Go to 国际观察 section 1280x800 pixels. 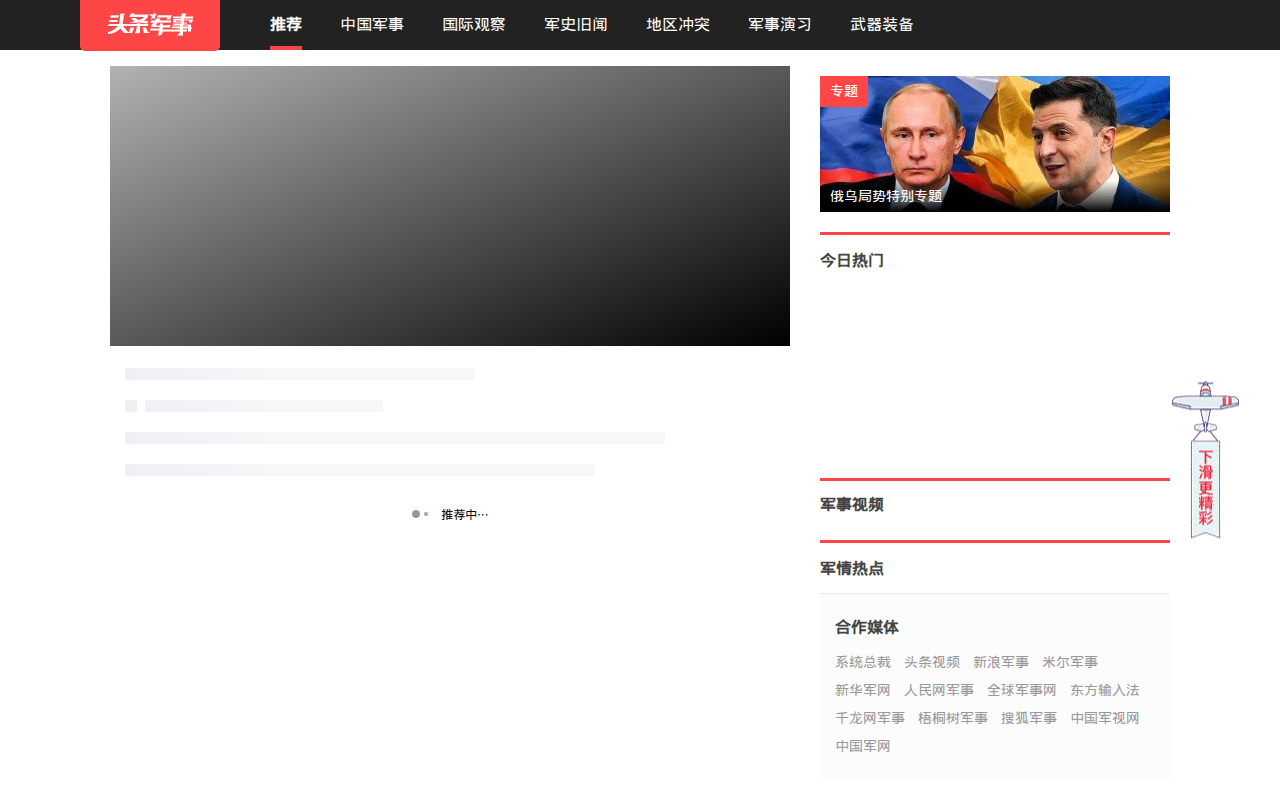(474, 25)
